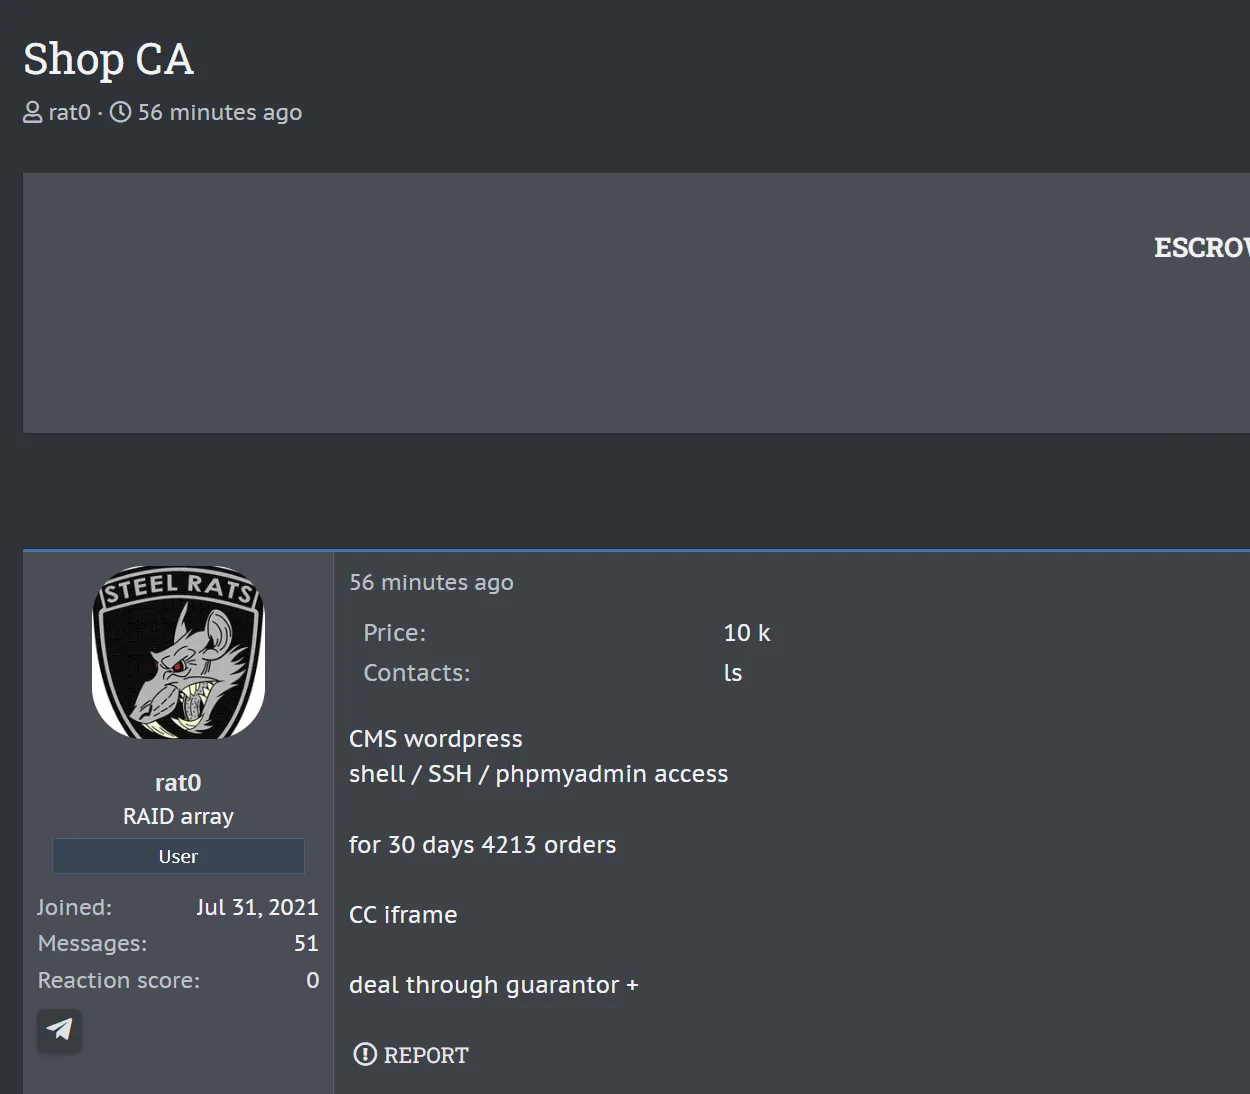The height and width of the screenshot is (1094, 1250).
Task: Click the Telegram paper plane icon
Action: tap(59, 1029)
